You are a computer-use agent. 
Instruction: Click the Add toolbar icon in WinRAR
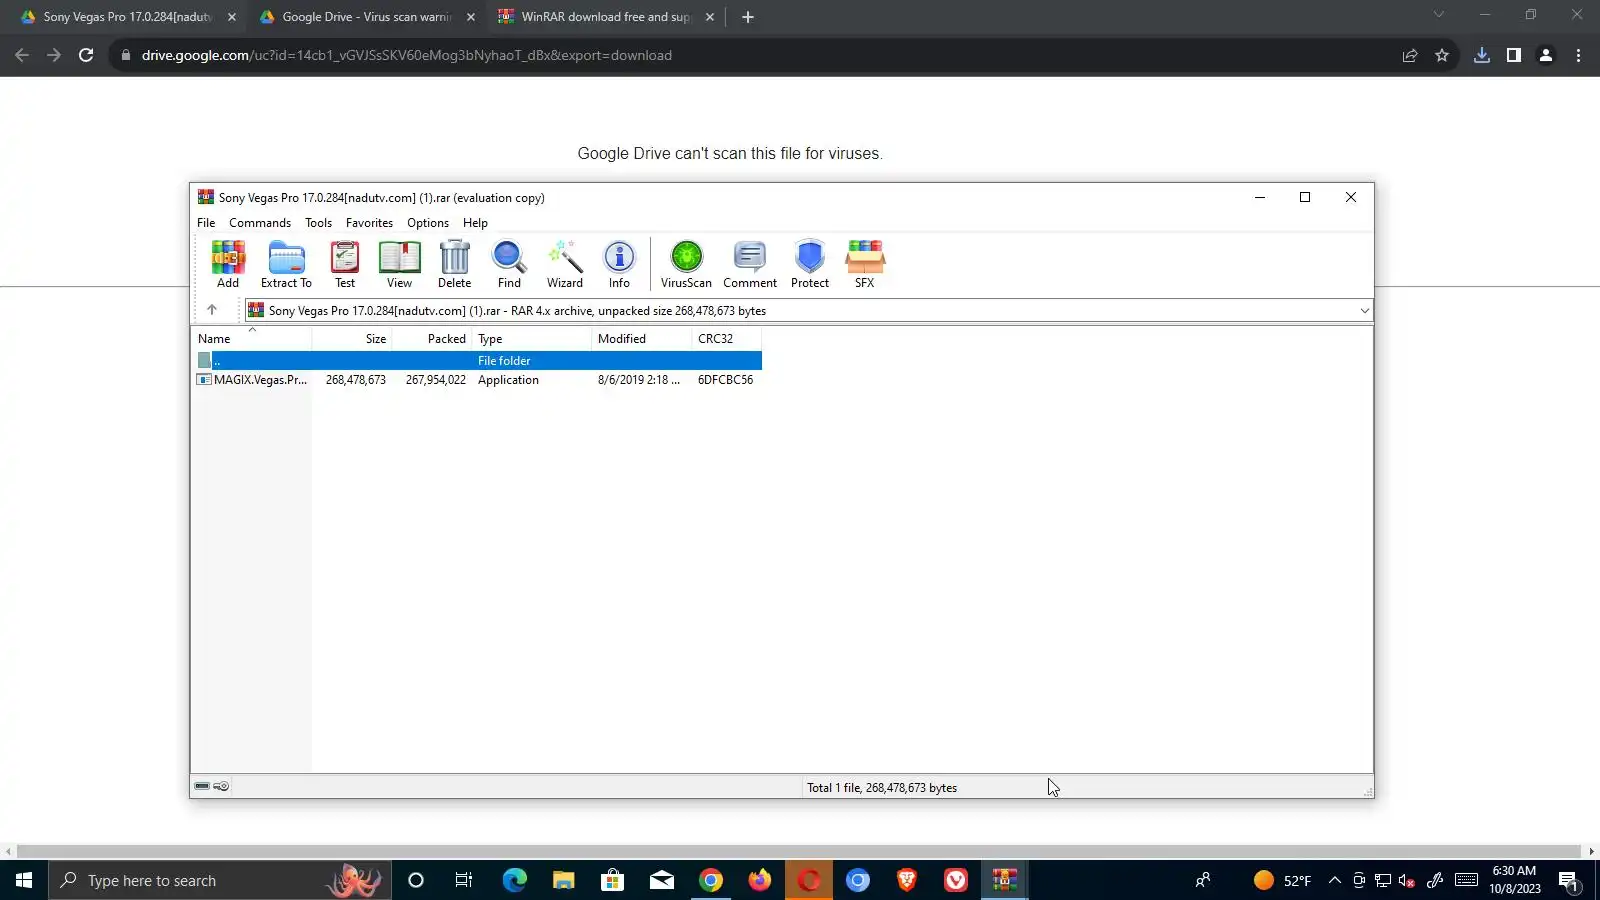click(x=228, y=264)
